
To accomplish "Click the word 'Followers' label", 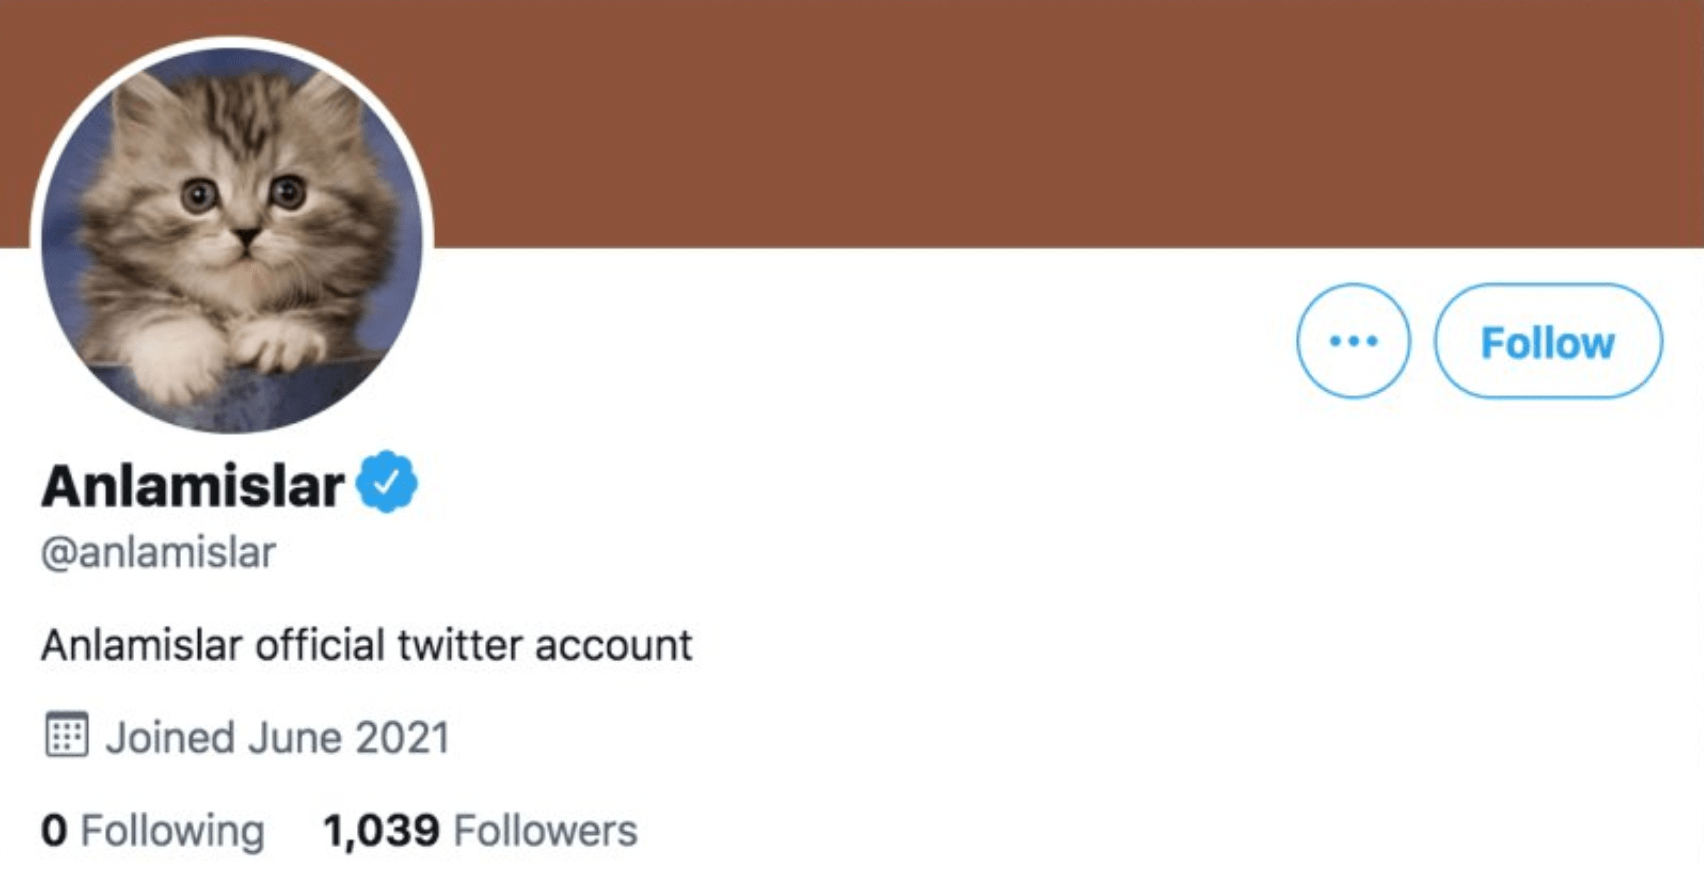I will point(545,830).
